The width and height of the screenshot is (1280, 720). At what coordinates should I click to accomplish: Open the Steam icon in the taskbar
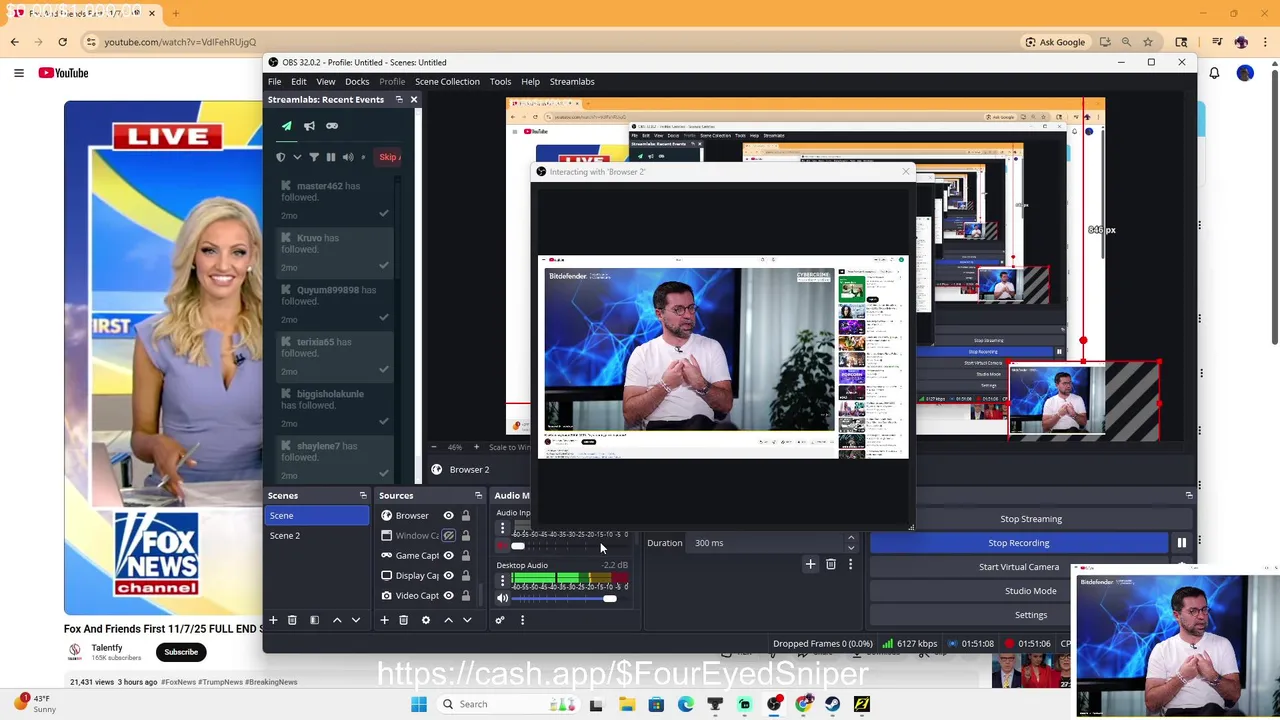click(x=832, y=704)
